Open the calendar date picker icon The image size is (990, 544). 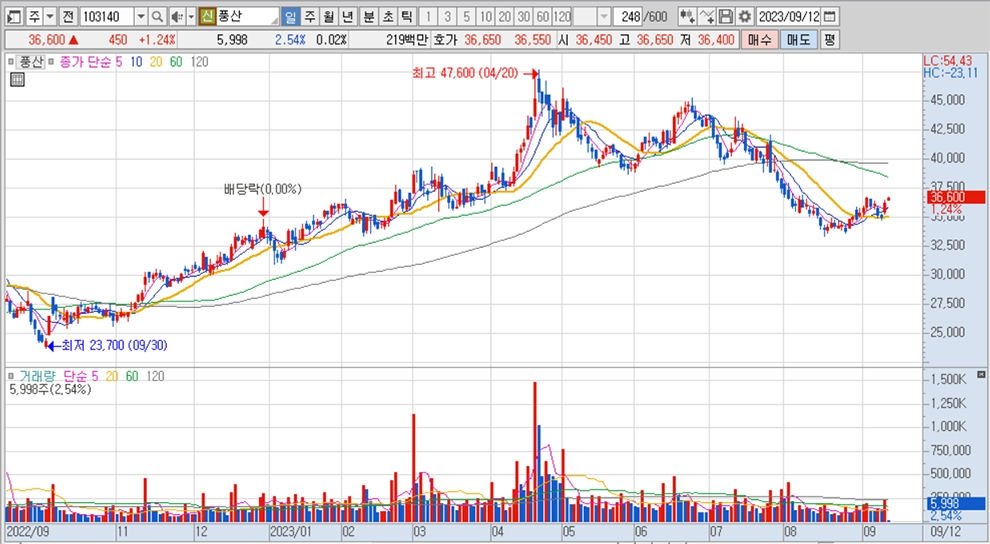[831, 17]
